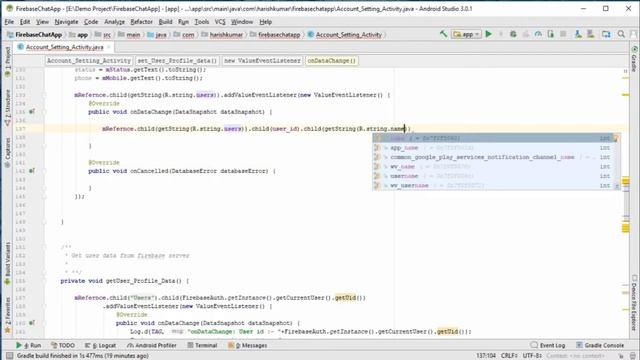Open the VCS menu

[x=220, y=22]
